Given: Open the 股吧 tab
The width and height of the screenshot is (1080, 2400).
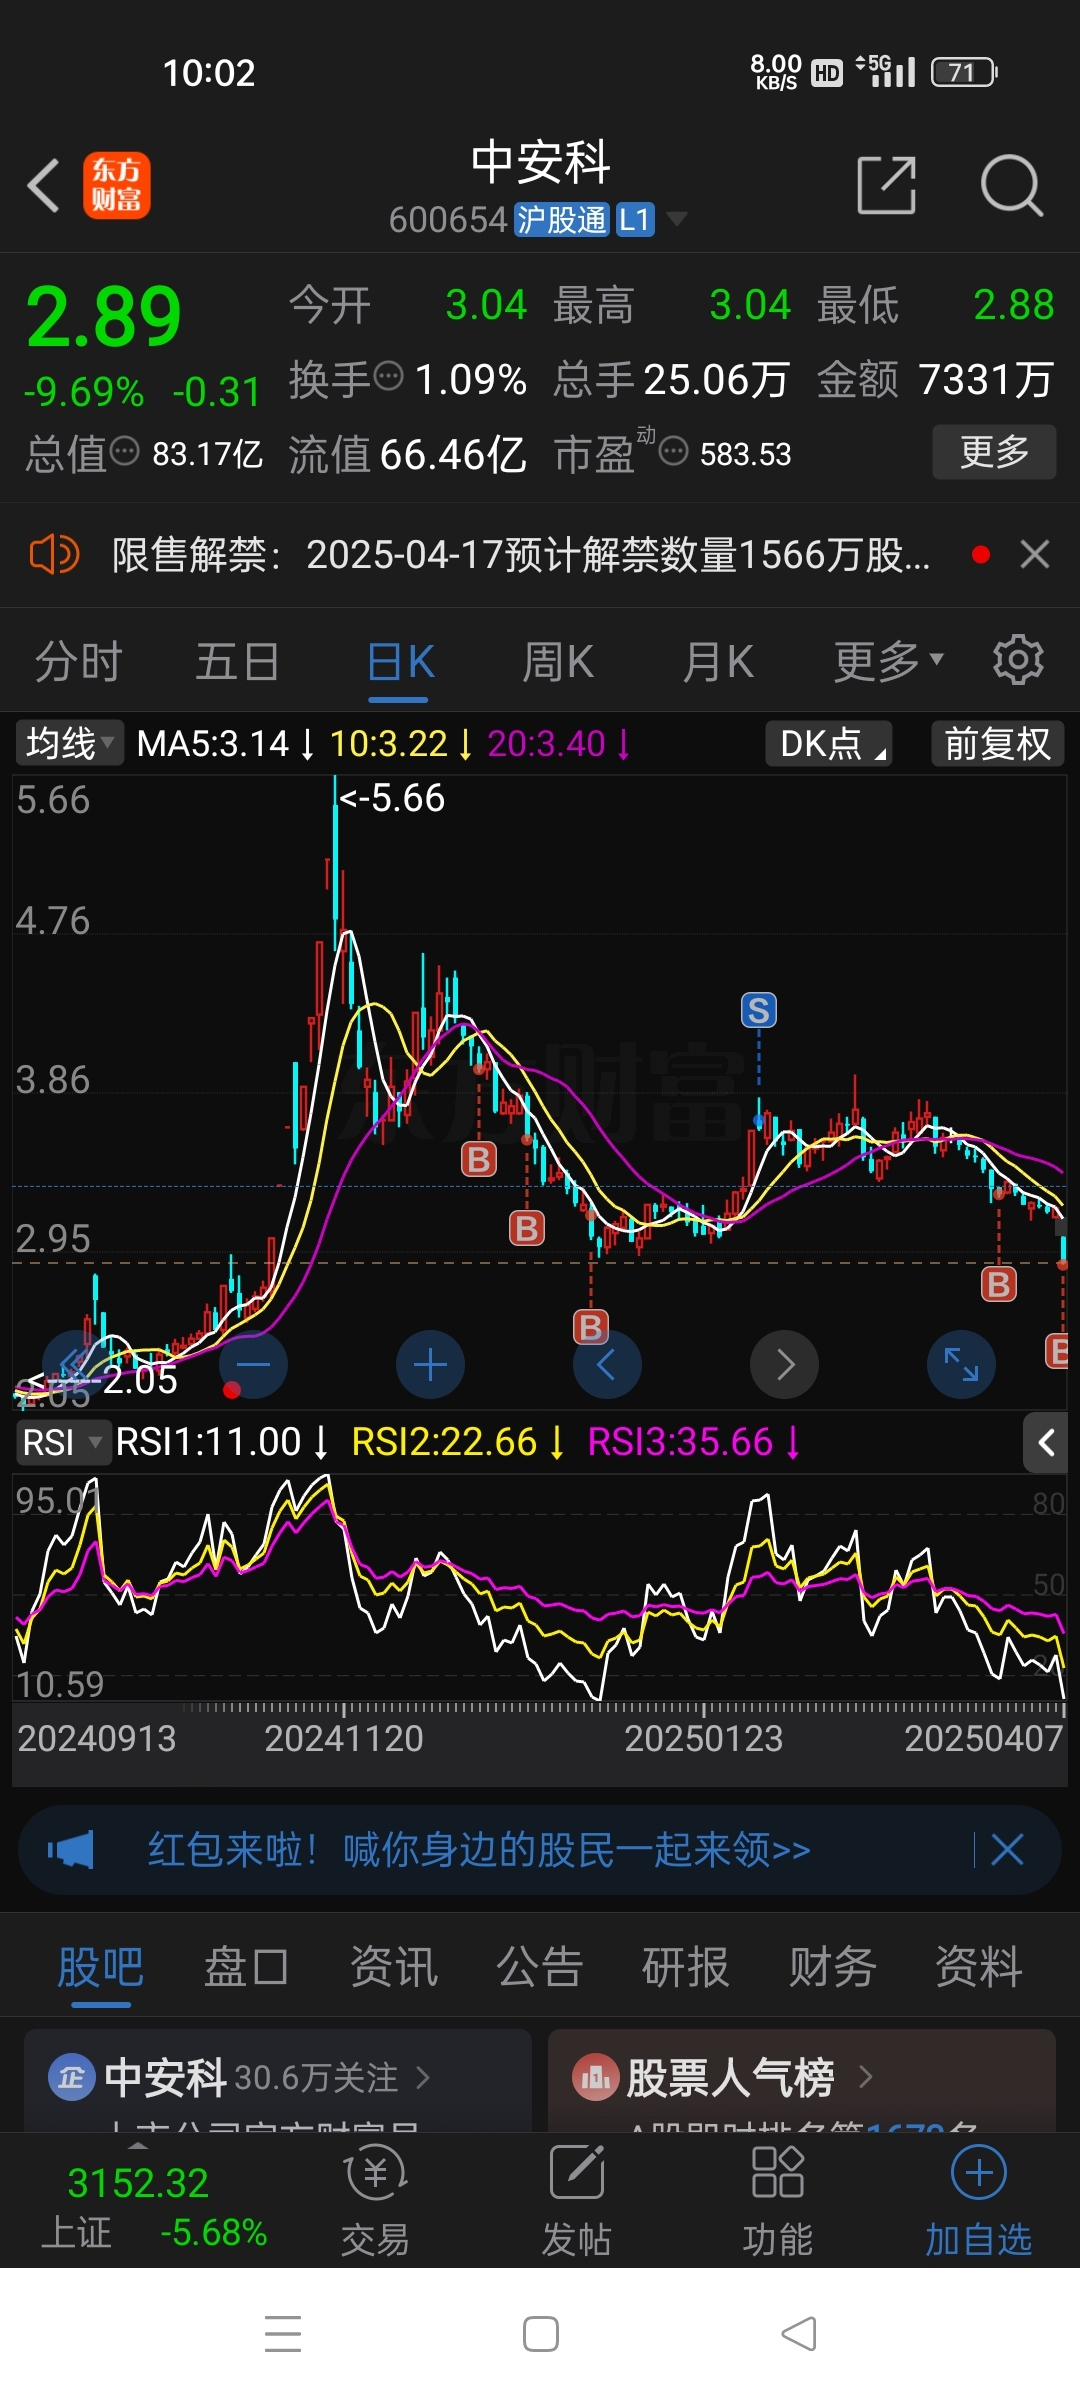Looking at the screenshot, I should click(100, 1966).
